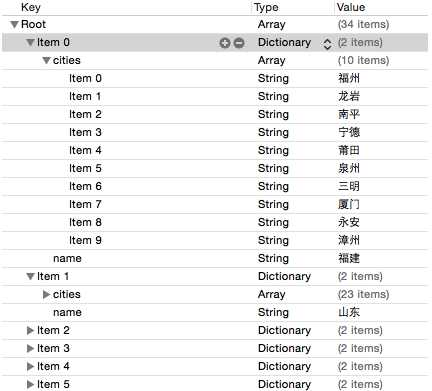Select the name value 山东

[x=349, y=312]
